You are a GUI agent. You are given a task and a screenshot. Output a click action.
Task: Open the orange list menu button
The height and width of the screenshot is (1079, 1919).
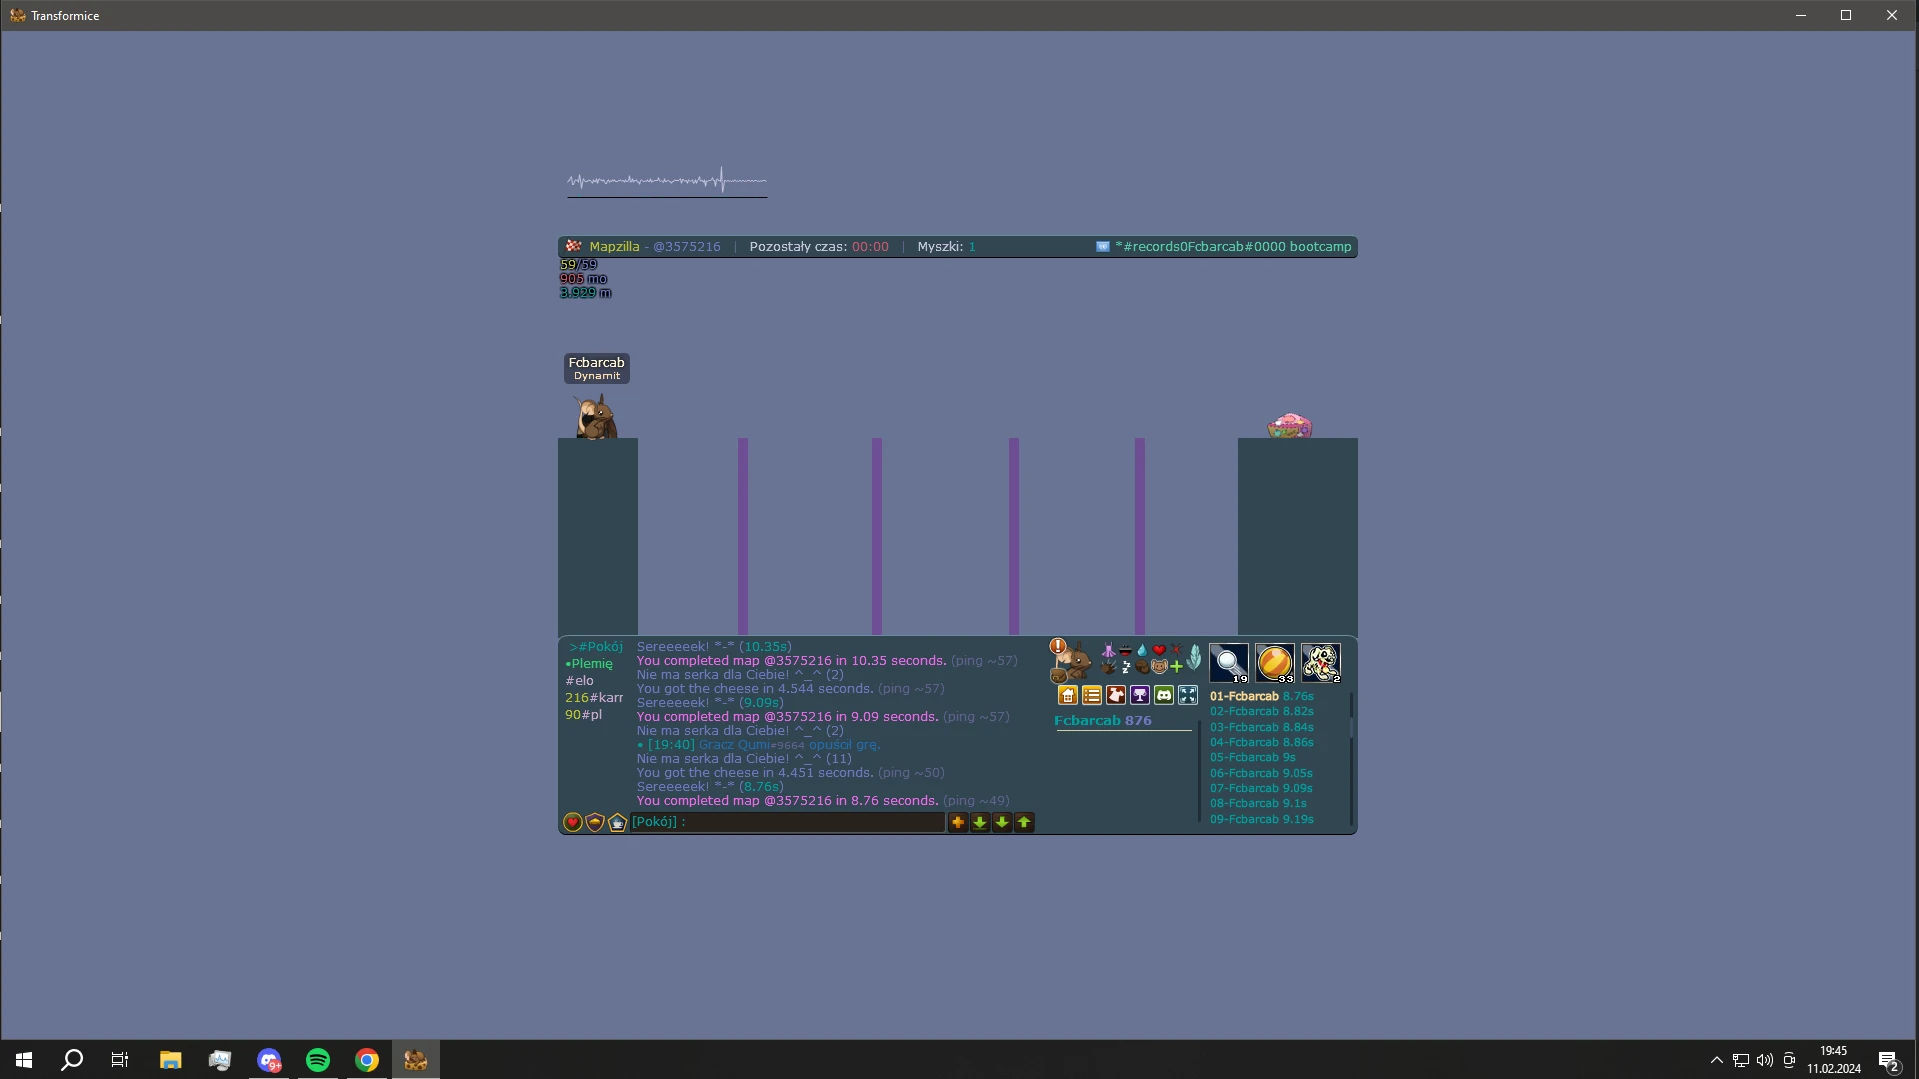pyautogui.click(x=1092, y=695)
